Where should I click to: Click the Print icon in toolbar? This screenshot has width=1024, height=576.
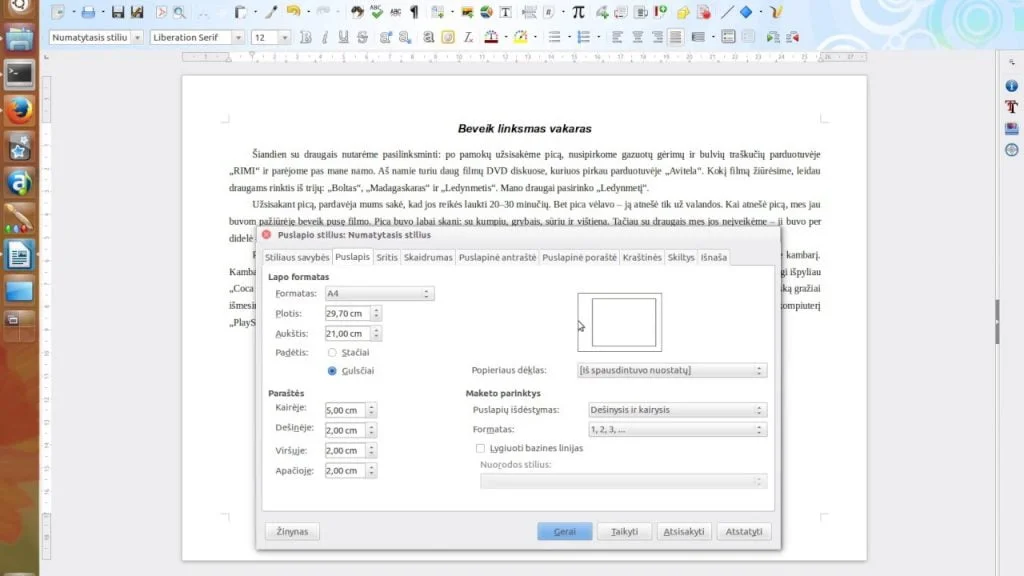[x=88, y=12]
